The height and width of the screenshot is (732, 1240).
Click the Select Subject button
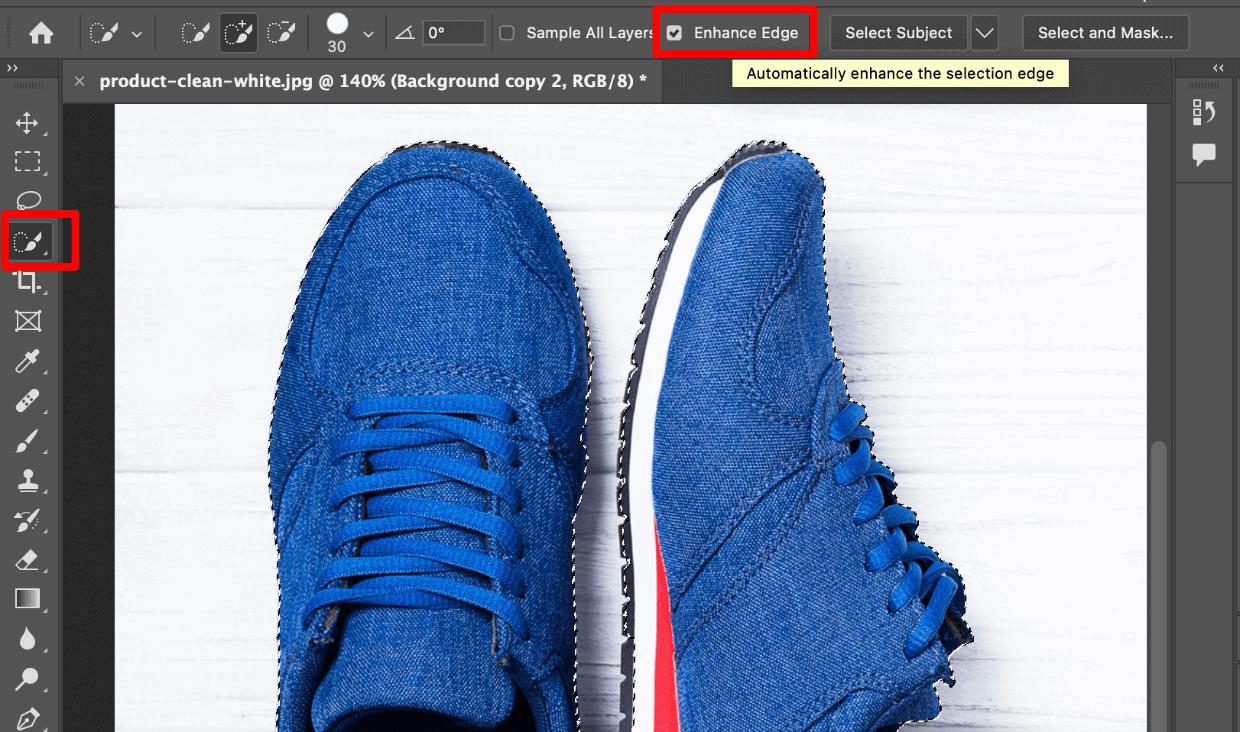(897, 32)
